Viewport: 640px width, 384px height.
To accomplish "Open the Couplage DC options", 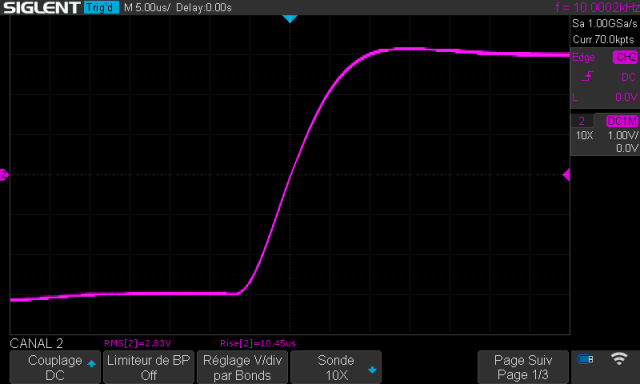I will pyautogui.click(x=55, y=367).
